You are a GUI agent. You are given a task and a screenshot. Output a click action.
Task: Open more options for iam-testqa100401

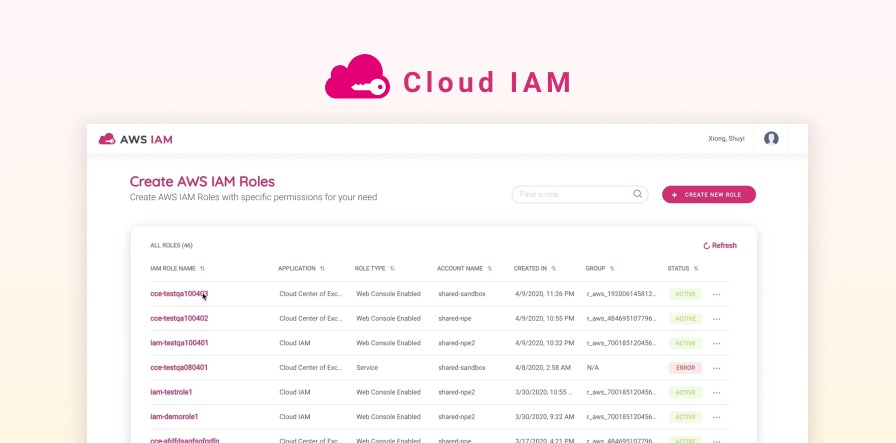[x=717, y=344]
